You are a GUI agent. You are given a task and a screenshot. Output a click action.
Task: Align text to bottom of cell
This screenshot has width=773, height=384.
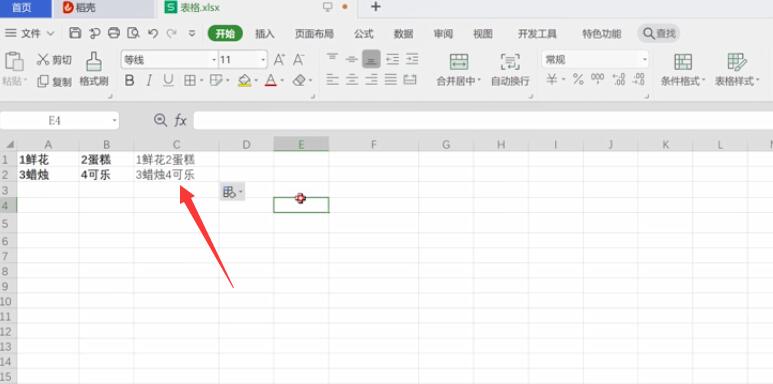click(371, 60)
